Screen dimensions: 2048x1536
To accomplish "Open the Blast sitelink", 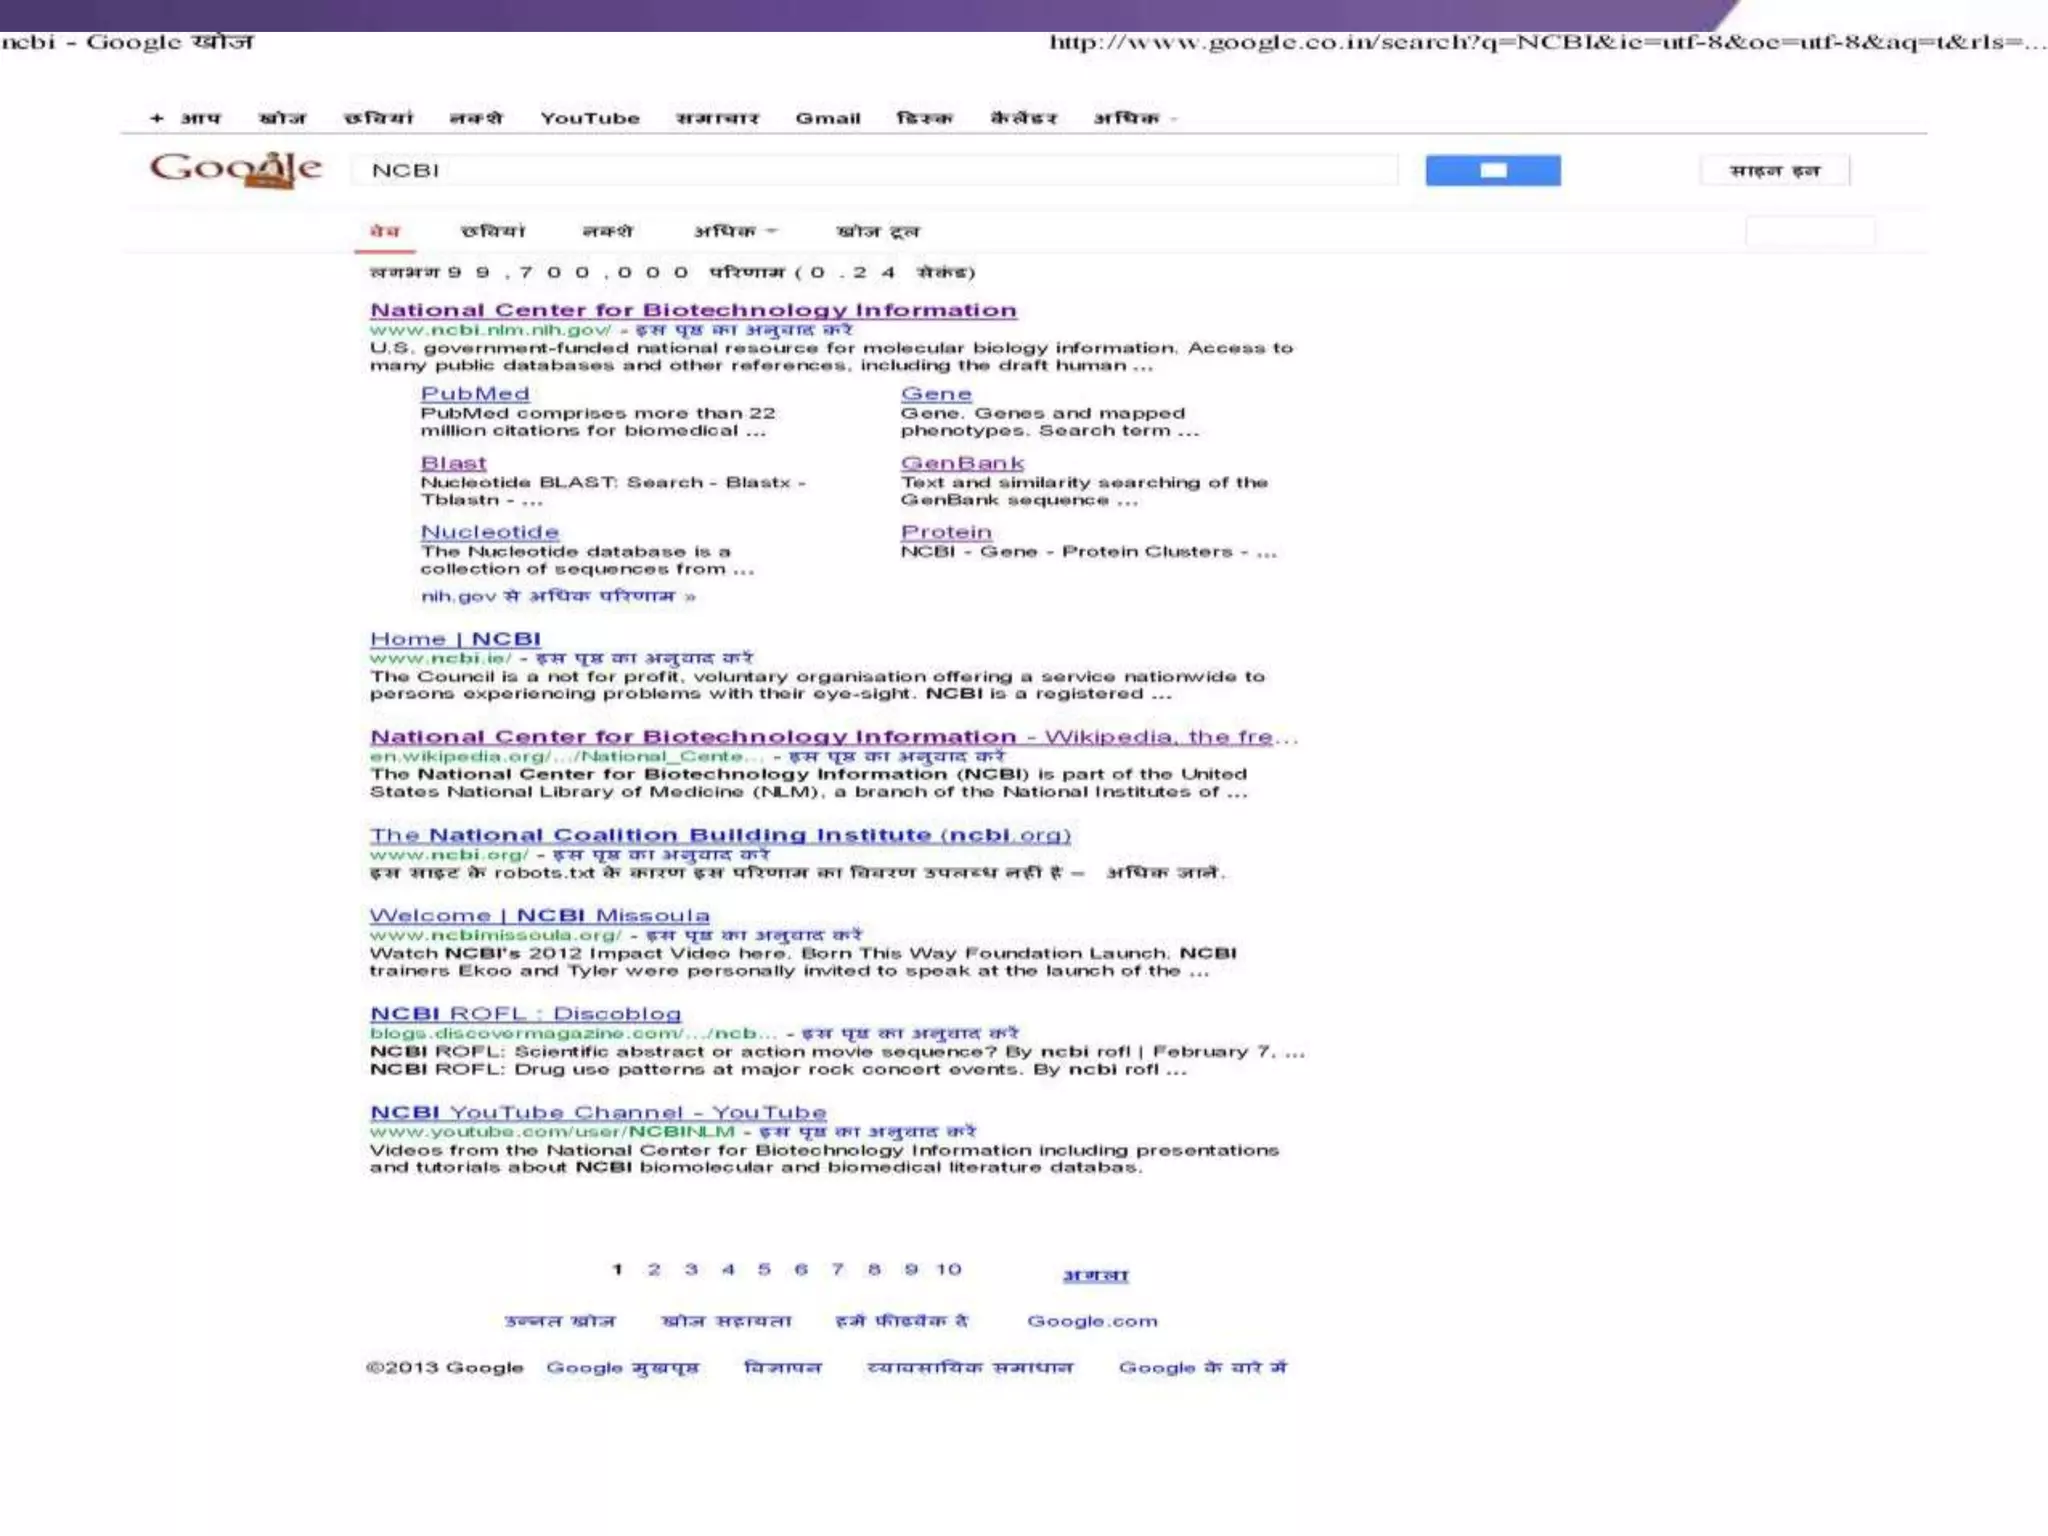I will pos(453,463).
